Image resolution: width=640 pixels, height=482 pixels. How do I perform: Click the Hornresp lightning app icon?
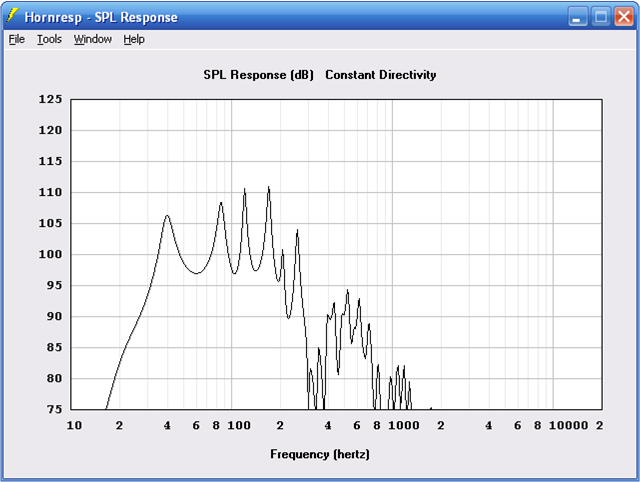[12, 16]
